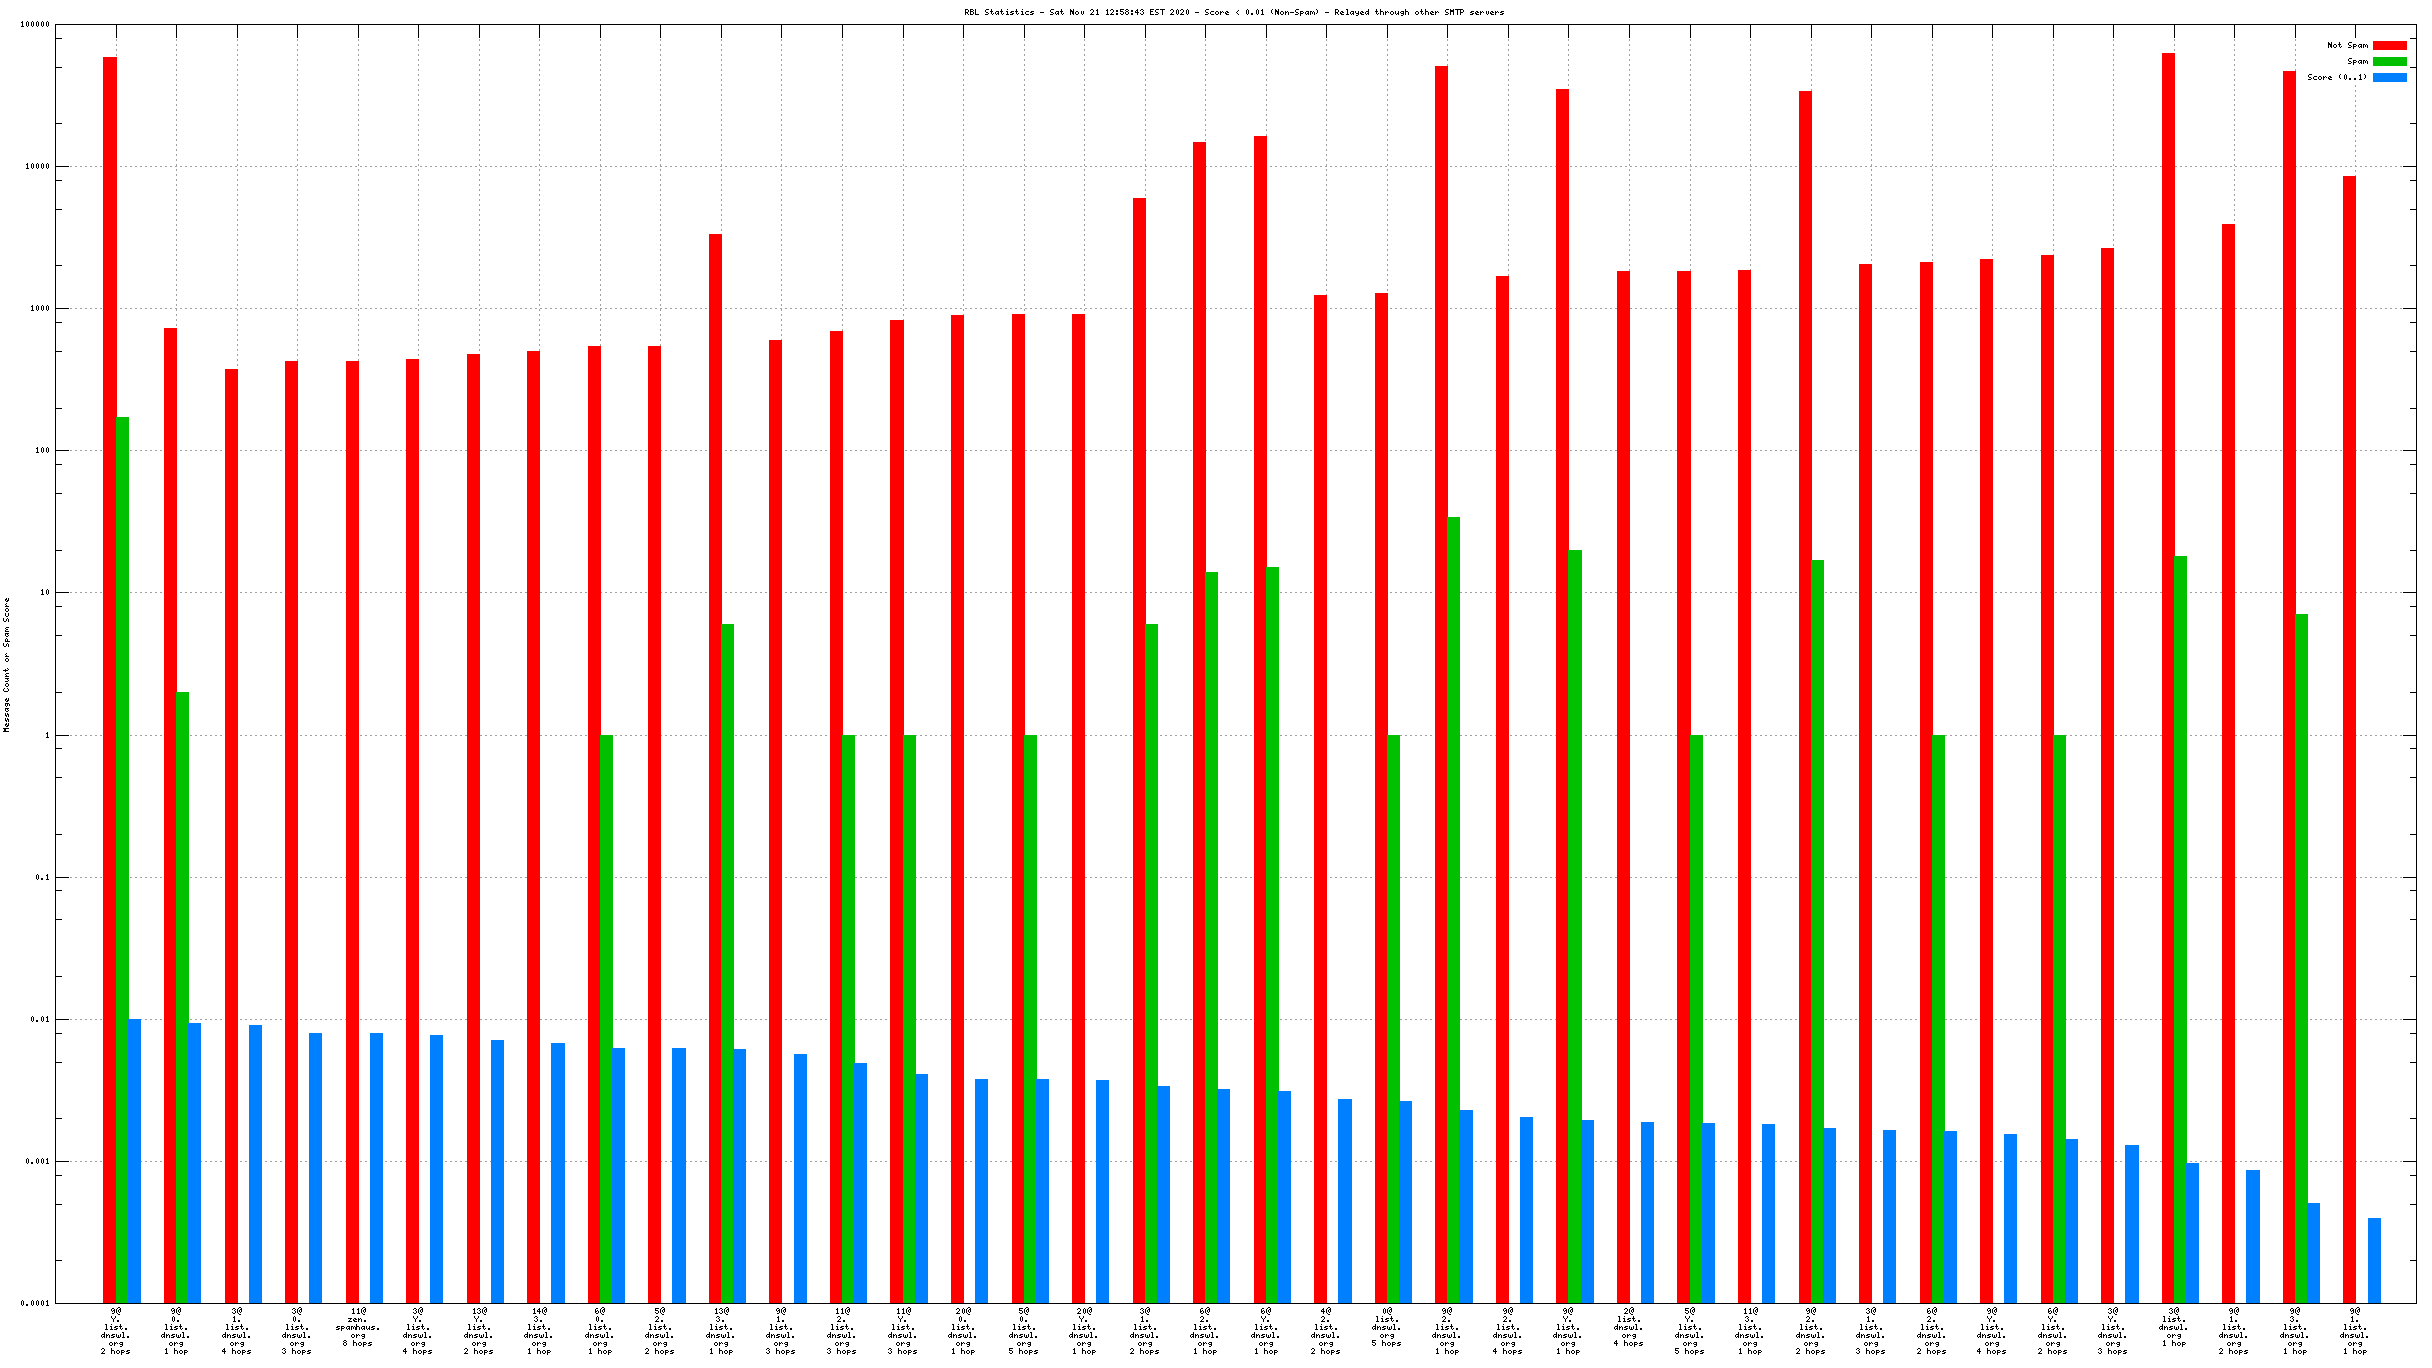Click the green Spam legend swatch
The height and width of the screenshot is (1368, 2432).
point(2389,61)
